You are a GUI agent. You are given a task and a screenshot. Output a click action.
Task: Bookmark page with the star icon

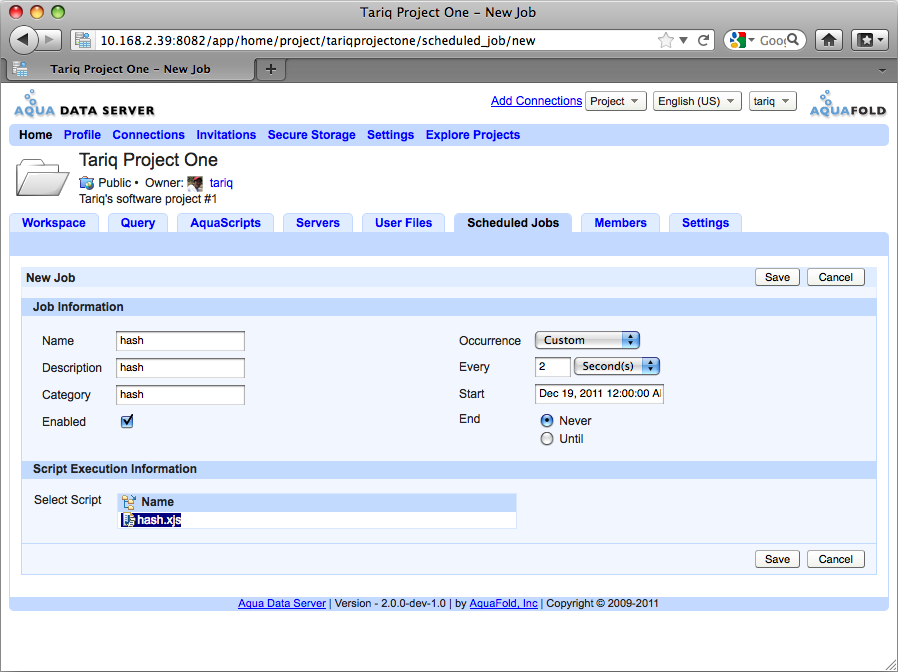coord(665,40)
